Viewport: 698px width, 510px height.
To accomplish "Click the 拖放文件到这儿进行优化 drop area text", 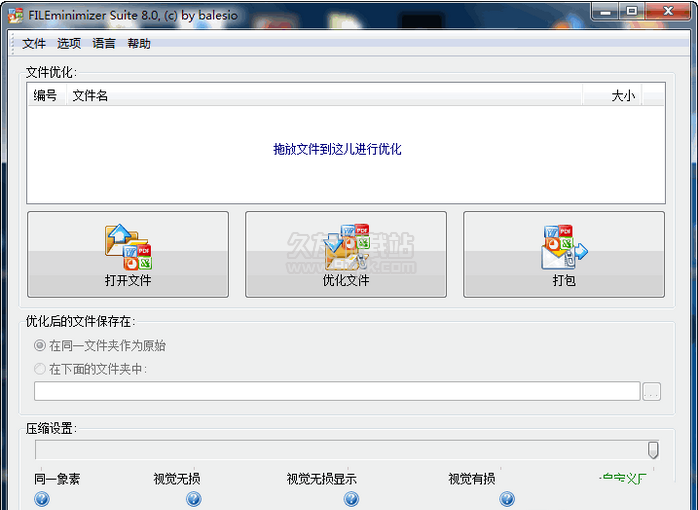I will click(x=337, y=149).
